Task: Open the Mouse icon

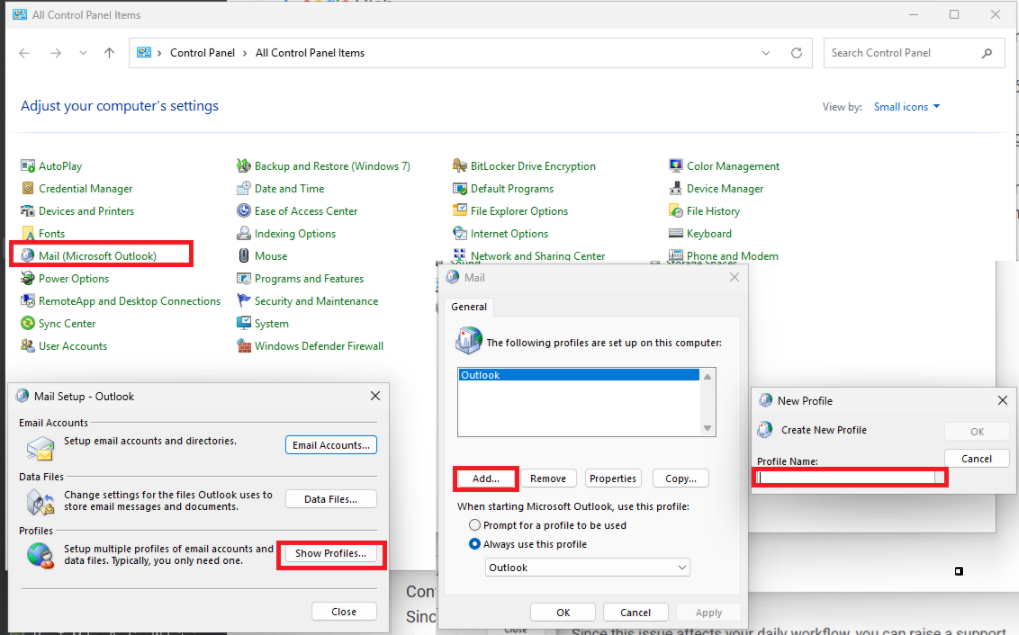Action: (x=244, y=255)
